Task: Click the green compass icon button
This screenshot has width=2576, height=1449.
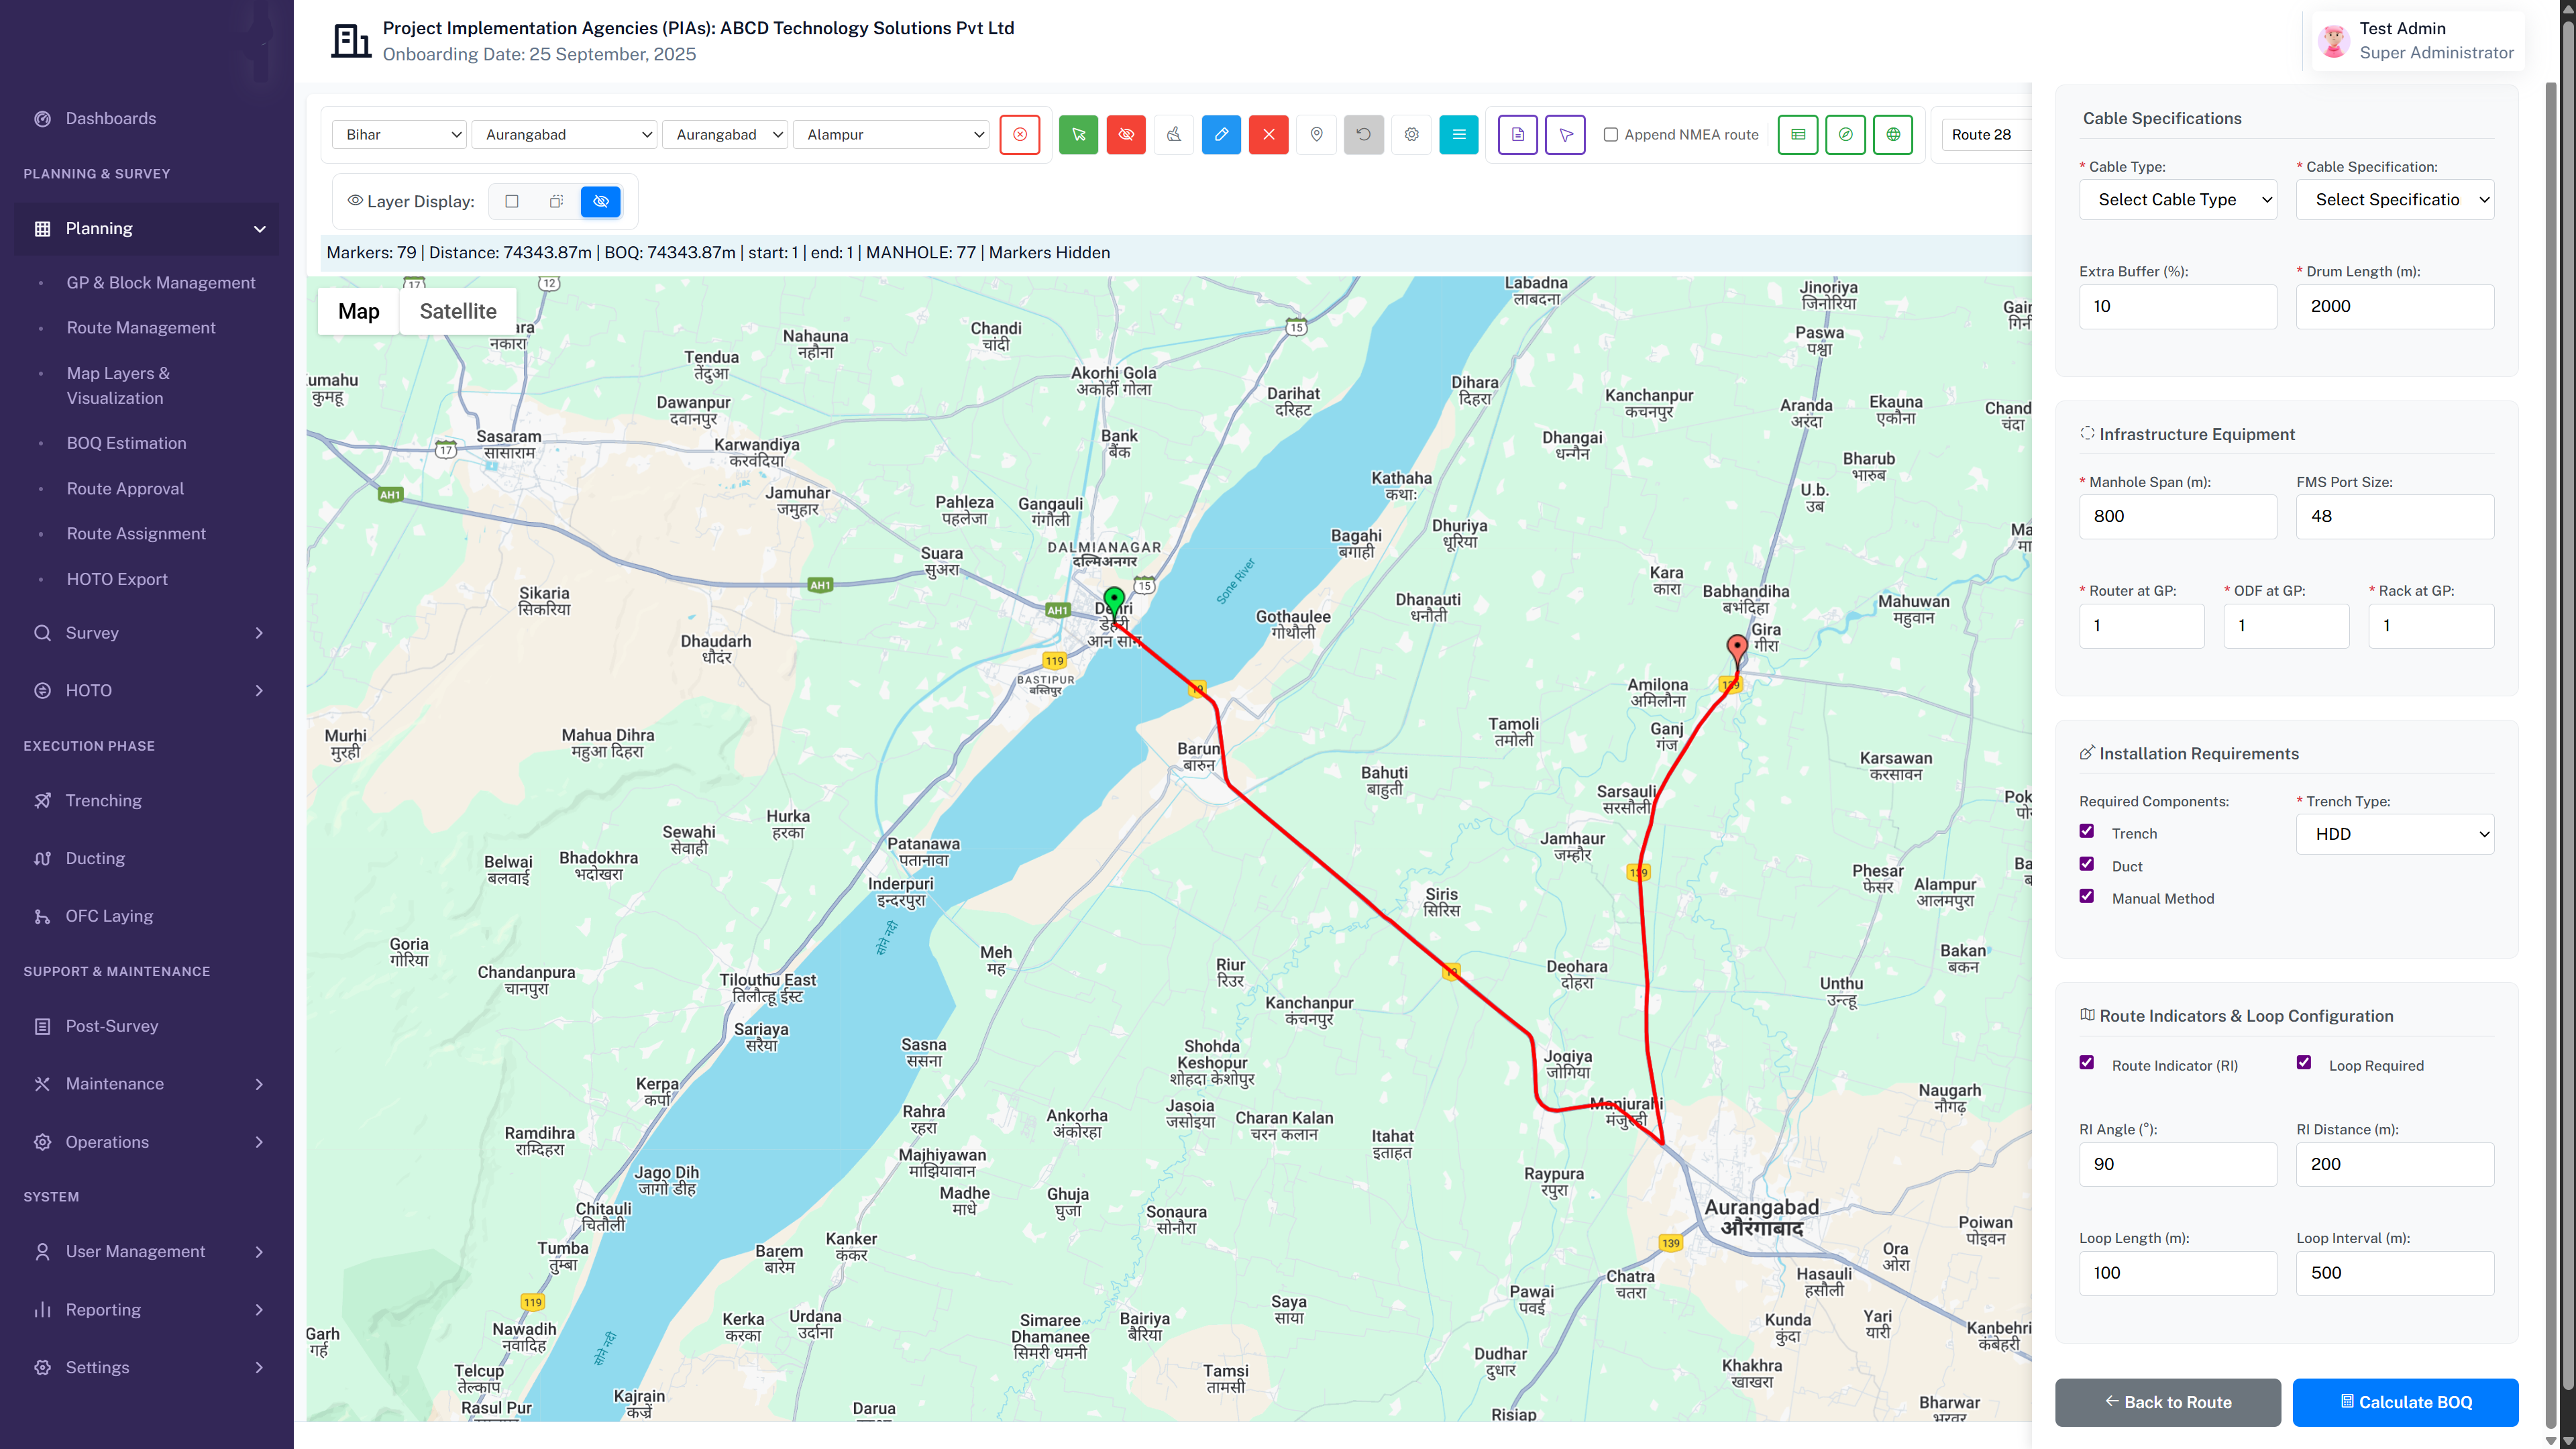Action: pyautogui.click(x=1845, y=135)
